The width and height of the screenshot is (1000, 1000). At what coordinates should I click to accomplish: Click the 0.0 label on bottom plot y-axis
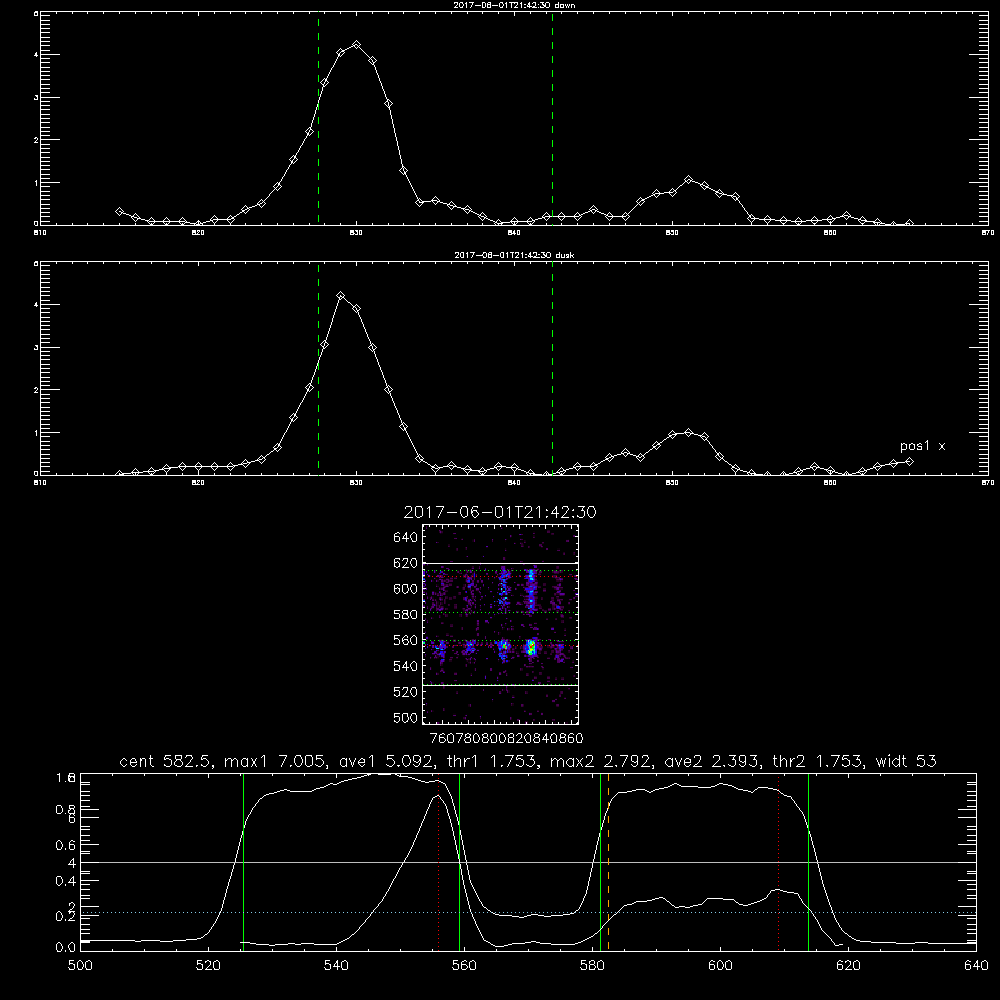click(x=66, y=947)
